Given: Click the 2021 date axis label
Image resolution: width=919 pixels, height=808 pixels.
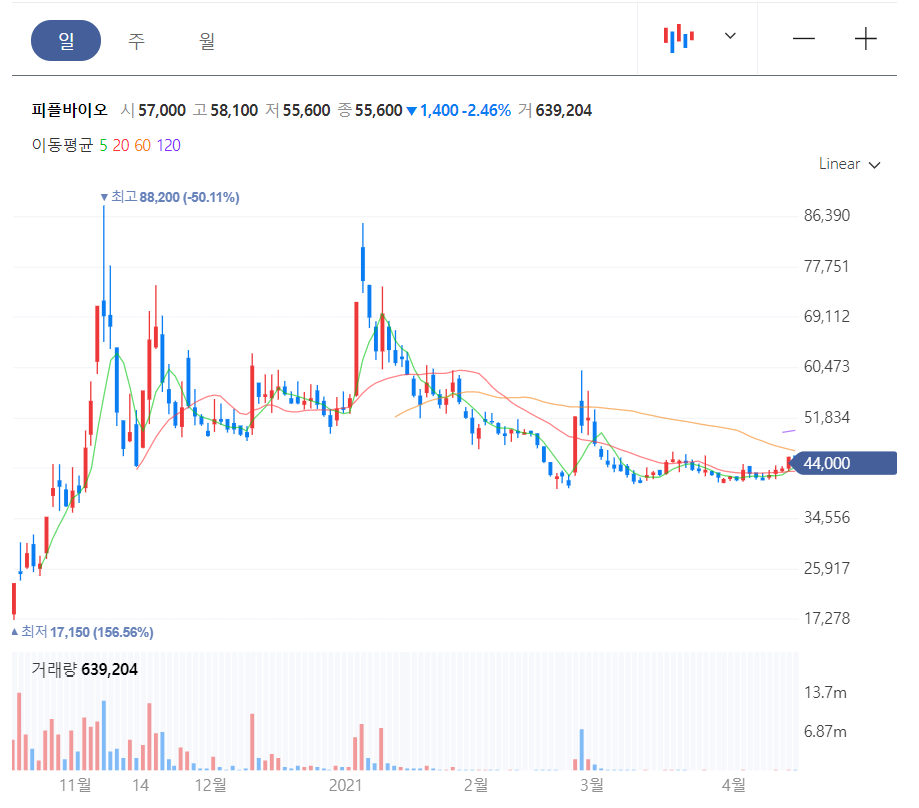Looking at the screenshot, I should pos(345,785).
